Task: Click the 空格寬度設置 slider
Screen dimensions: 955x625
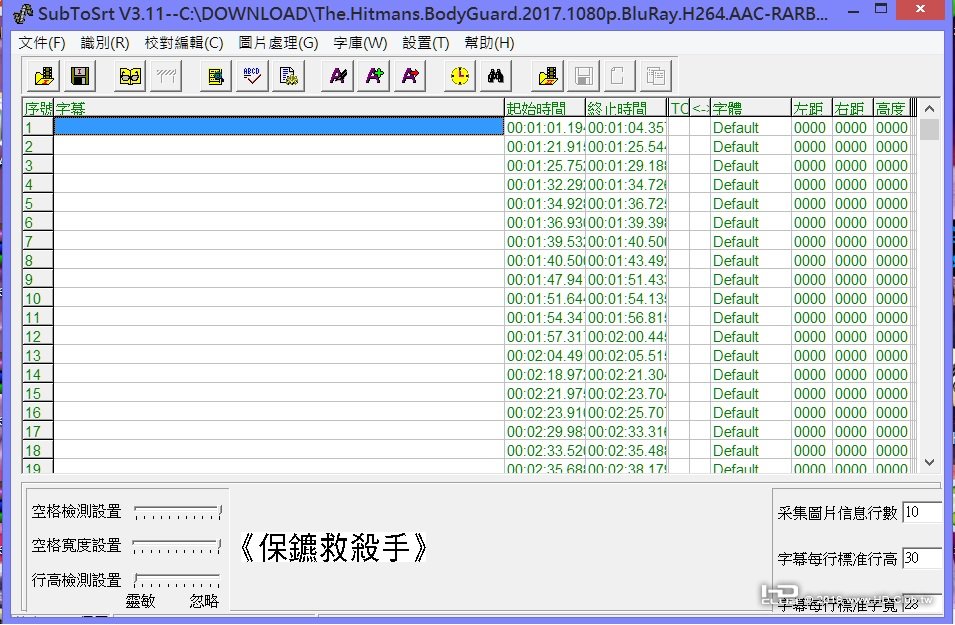Action: pos(177,546)
